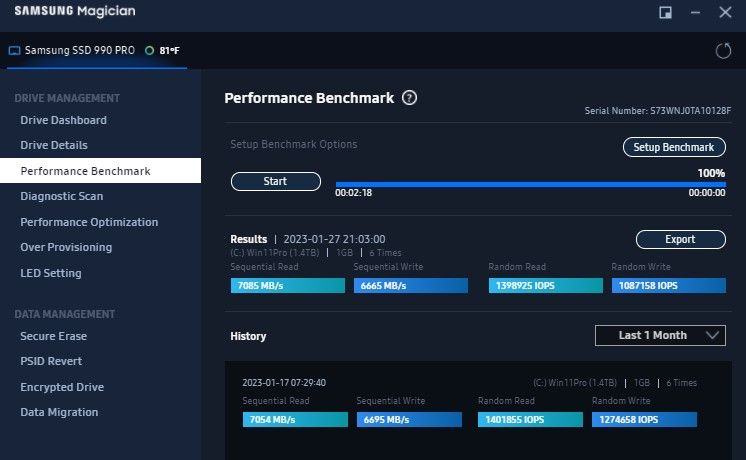The image size is (746, 460).
Task: Click the benchmark progress bar
Action: [x=530, y=185]
